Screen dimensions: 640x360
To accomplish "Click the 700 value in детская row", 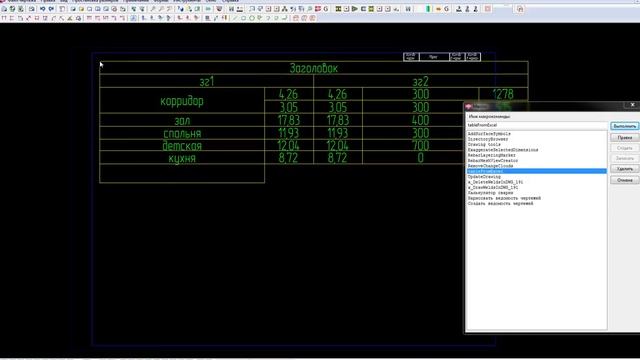I will pos(420,146).
